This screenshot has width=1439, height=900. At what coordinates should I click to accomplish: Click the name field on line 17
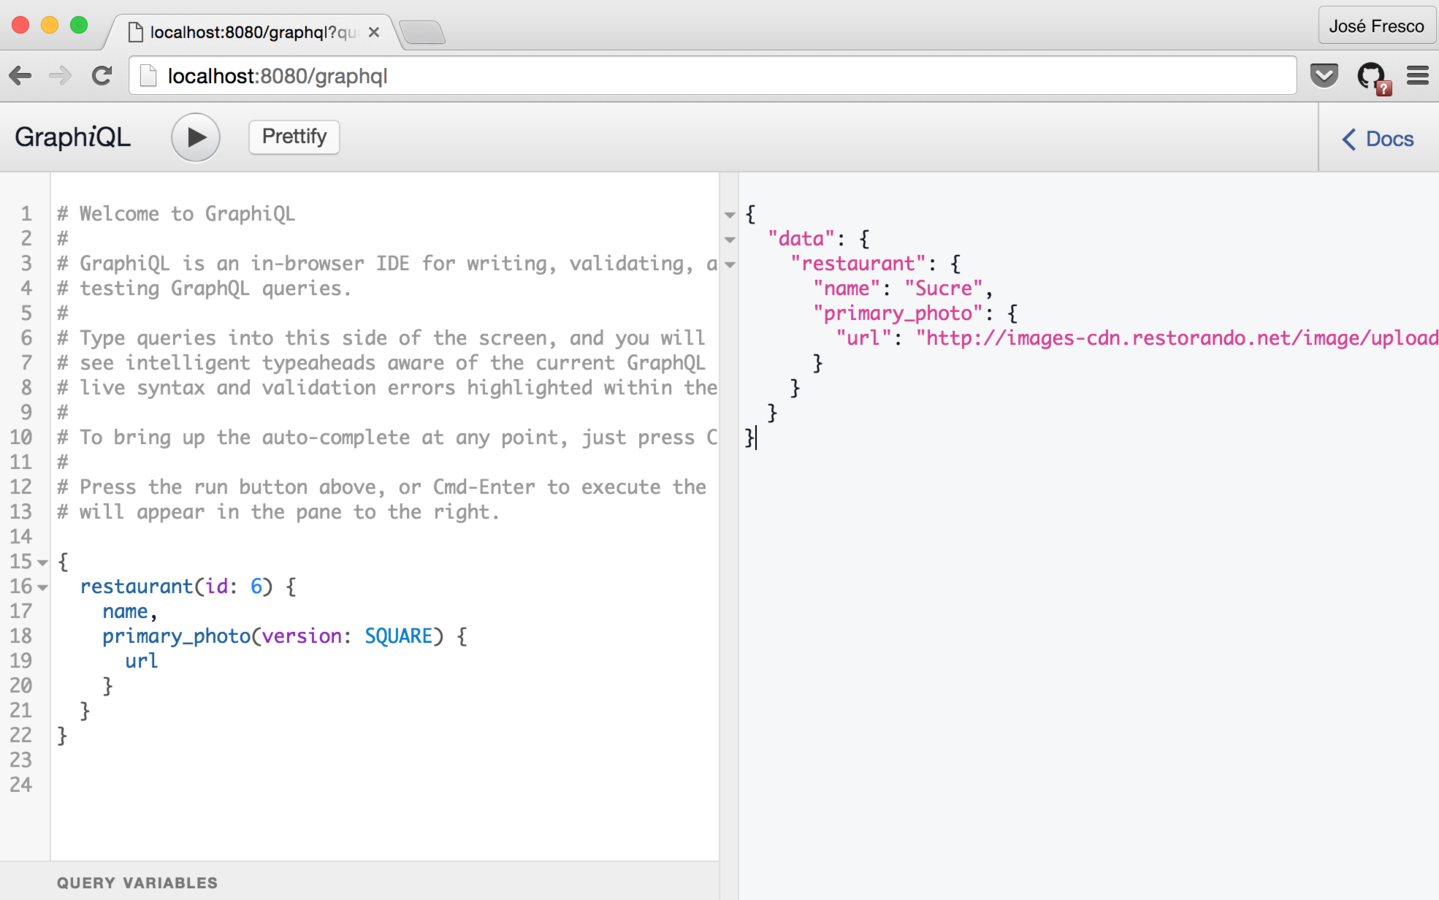pyautogui.click(x=125, y=611)
